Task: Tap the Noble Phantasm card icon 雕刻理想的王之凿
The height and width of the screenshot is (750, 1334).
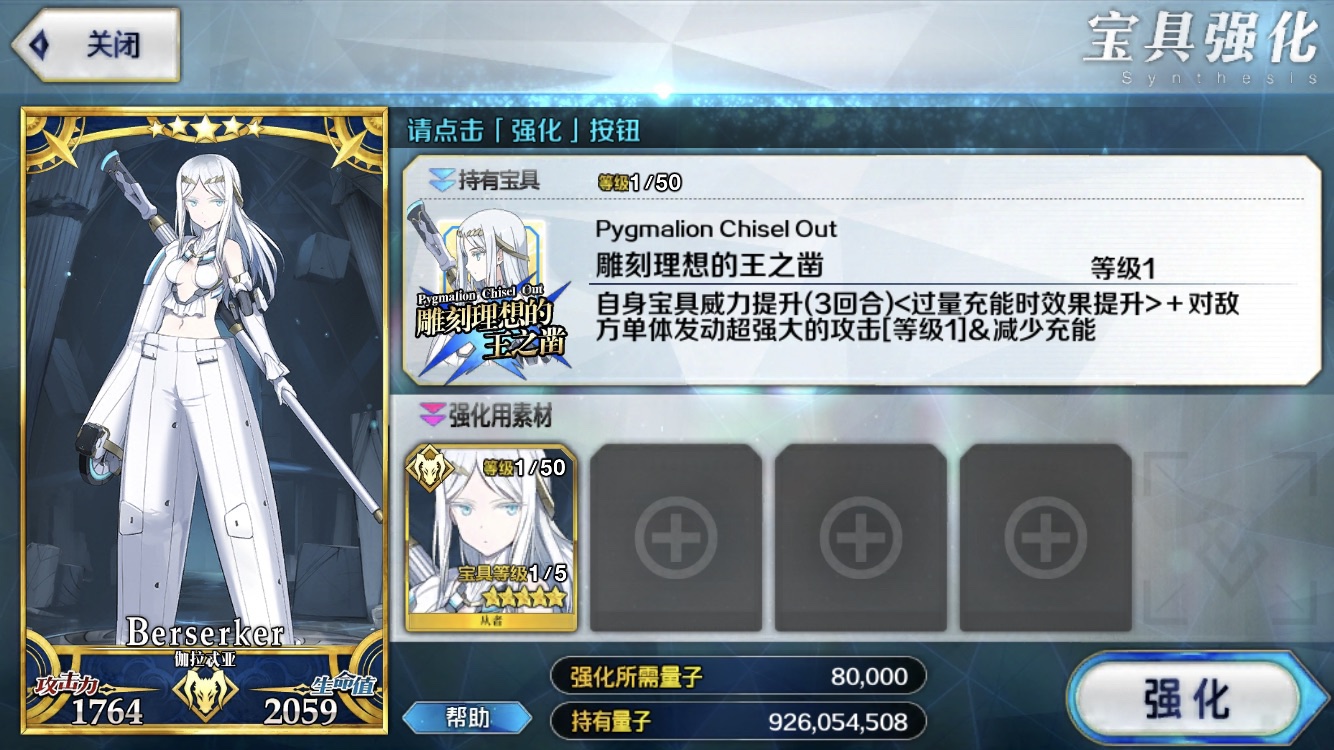Action: pos(490,292)
